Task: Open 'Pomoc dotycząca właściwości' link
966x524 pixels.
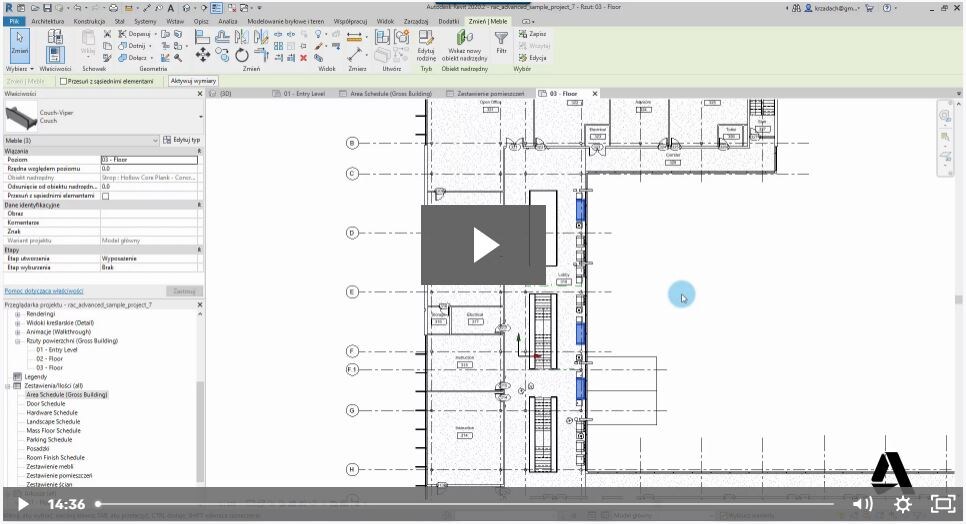Action: tap(44, 291)
